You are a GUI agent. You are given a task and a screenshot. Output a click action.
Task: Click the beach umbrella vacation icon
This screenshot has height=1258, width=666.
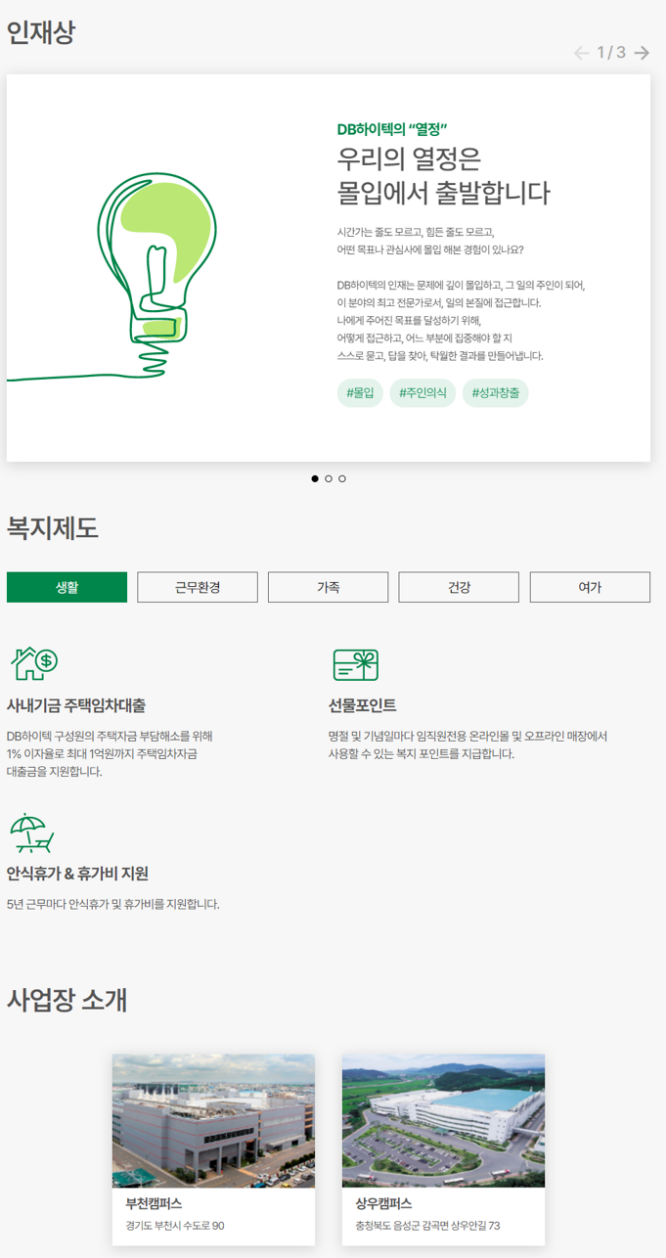click(x=31, y=832)
